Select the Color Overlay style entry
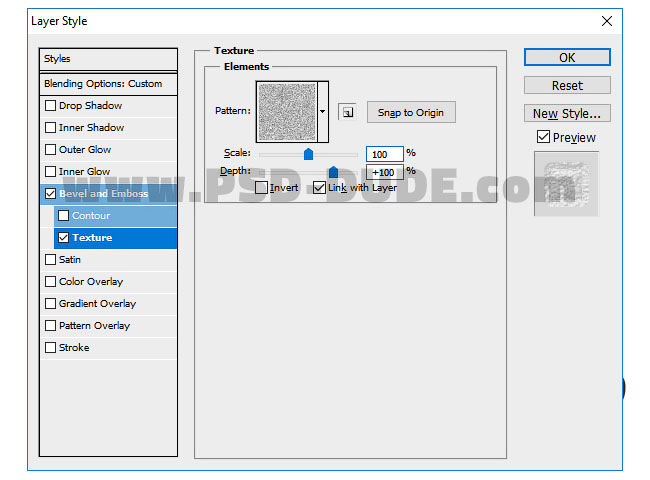 click(109, 281)
